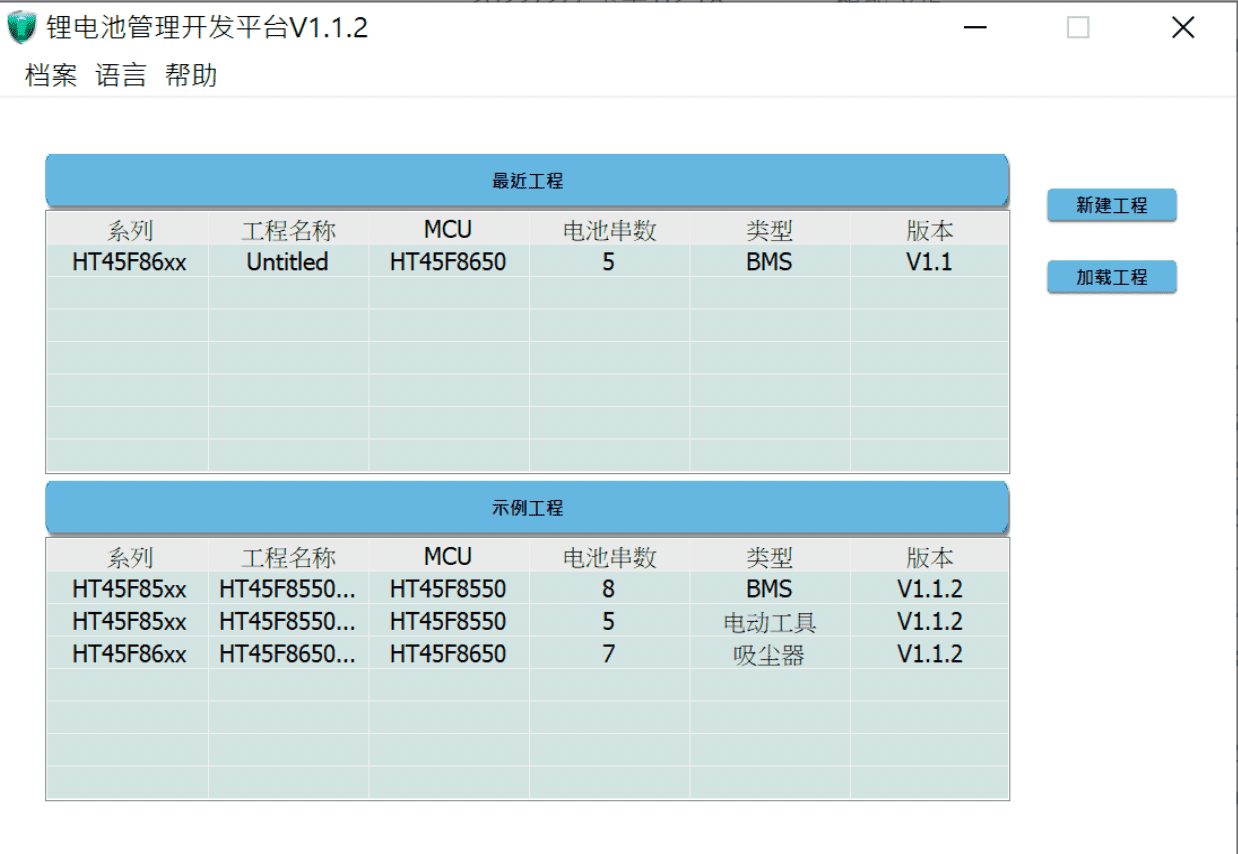The height and width of the screenshot is (854, 1238).
Task: Select 类型 column header in 最近工程 table
Action: coord(769,230)
